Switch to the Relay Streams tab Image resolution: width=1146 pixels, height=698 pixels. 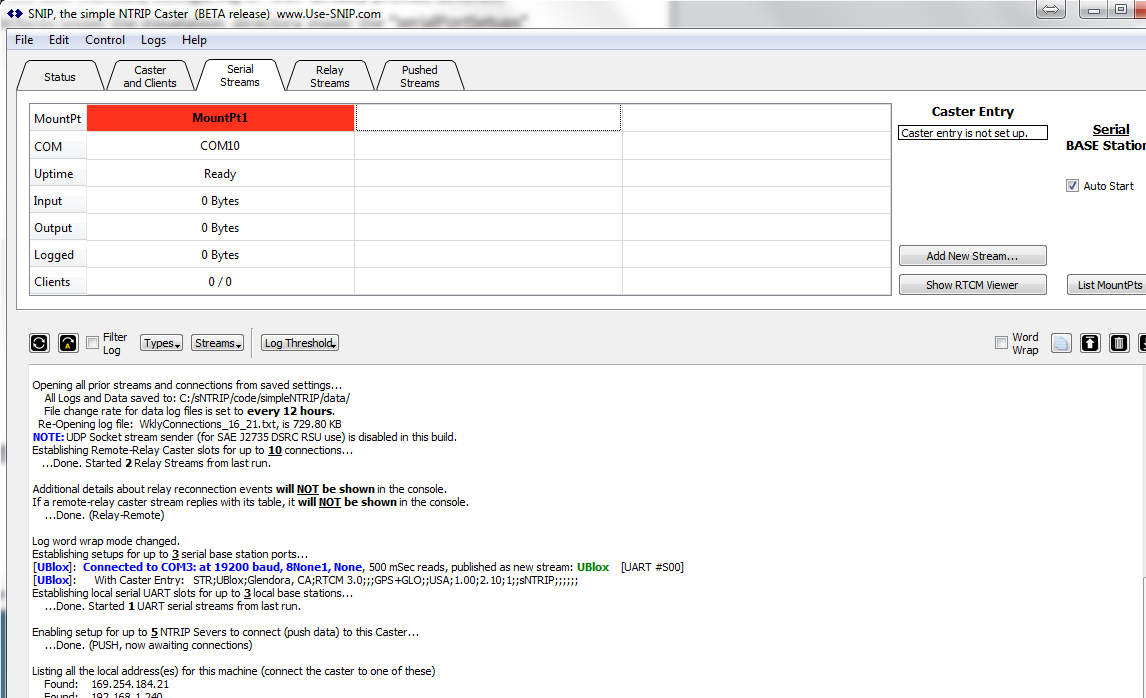coord(330,74)
